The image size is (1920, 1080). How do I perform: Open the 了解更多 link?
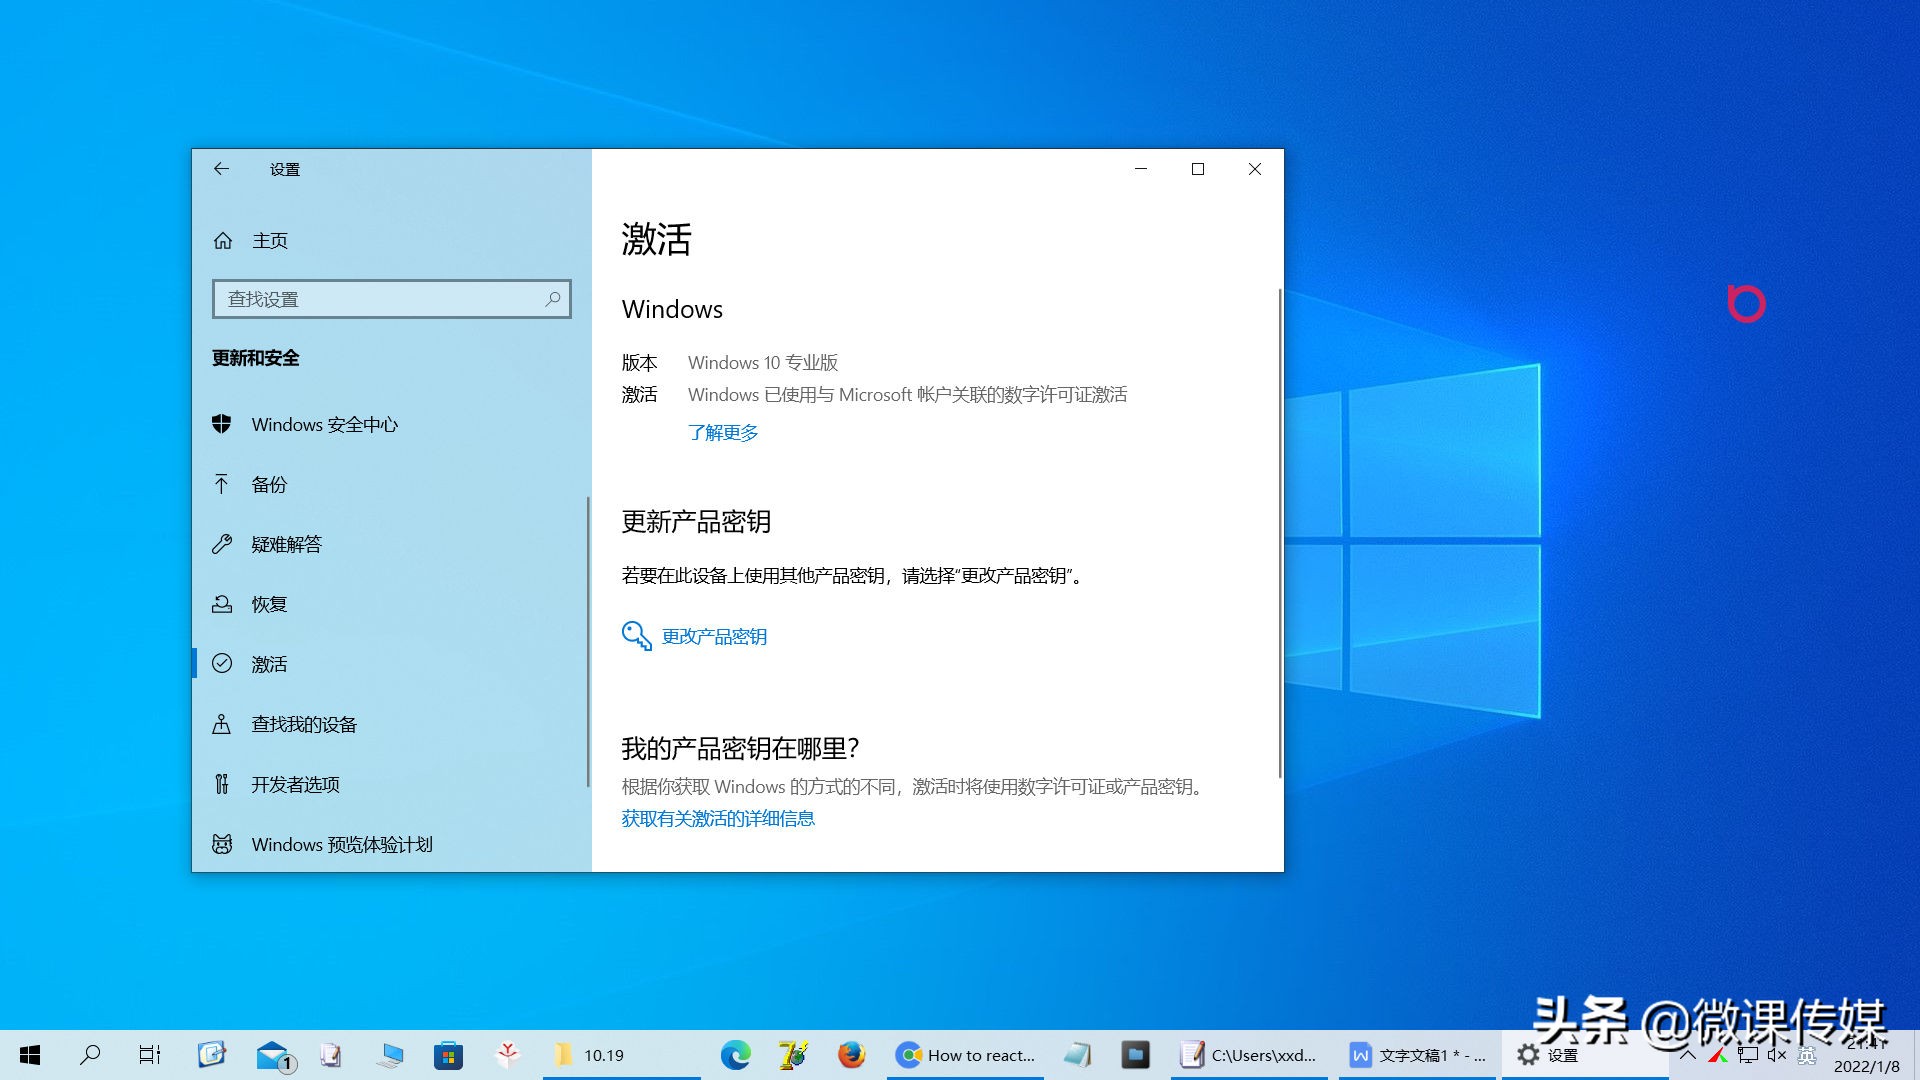[x=724, y=432]
